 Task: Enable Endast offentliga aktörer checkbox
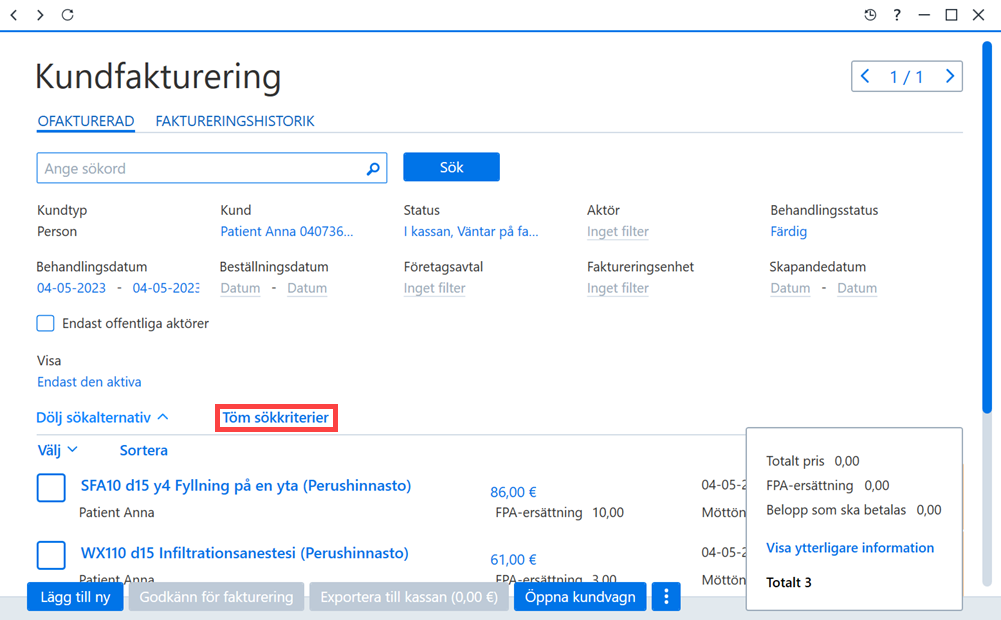[45, 323]
